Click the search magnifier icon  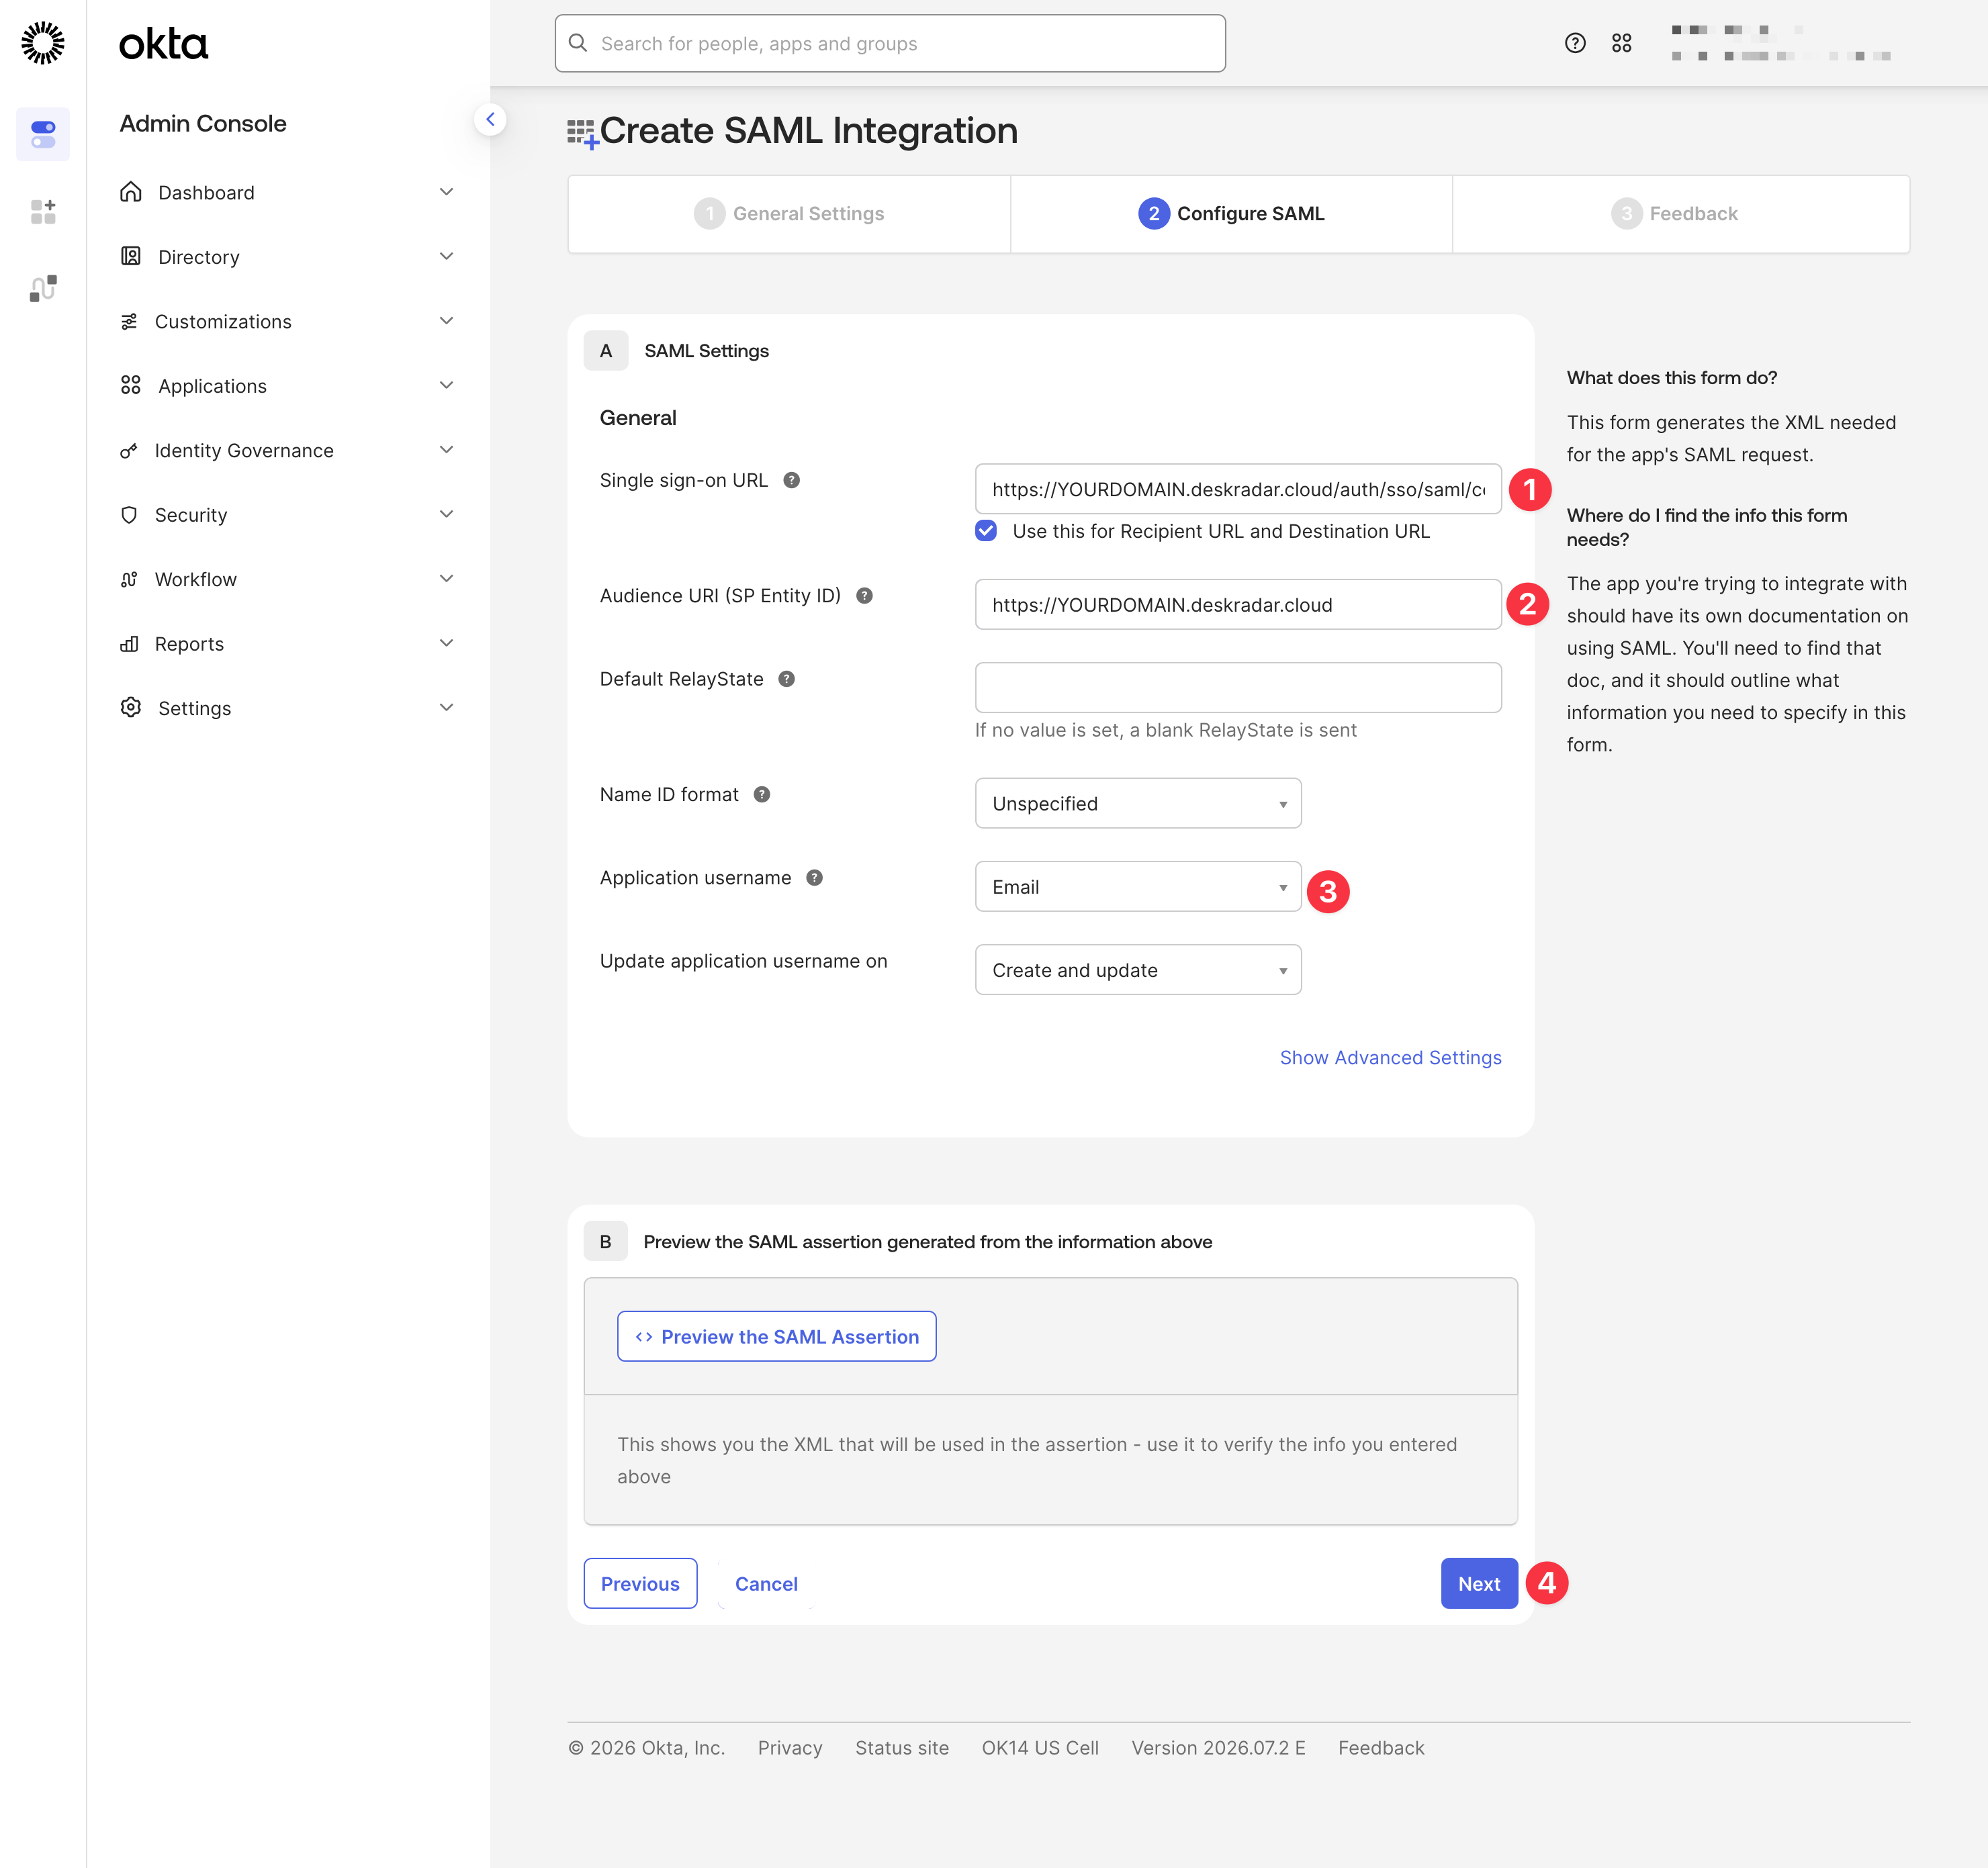[x=578, y=43]
